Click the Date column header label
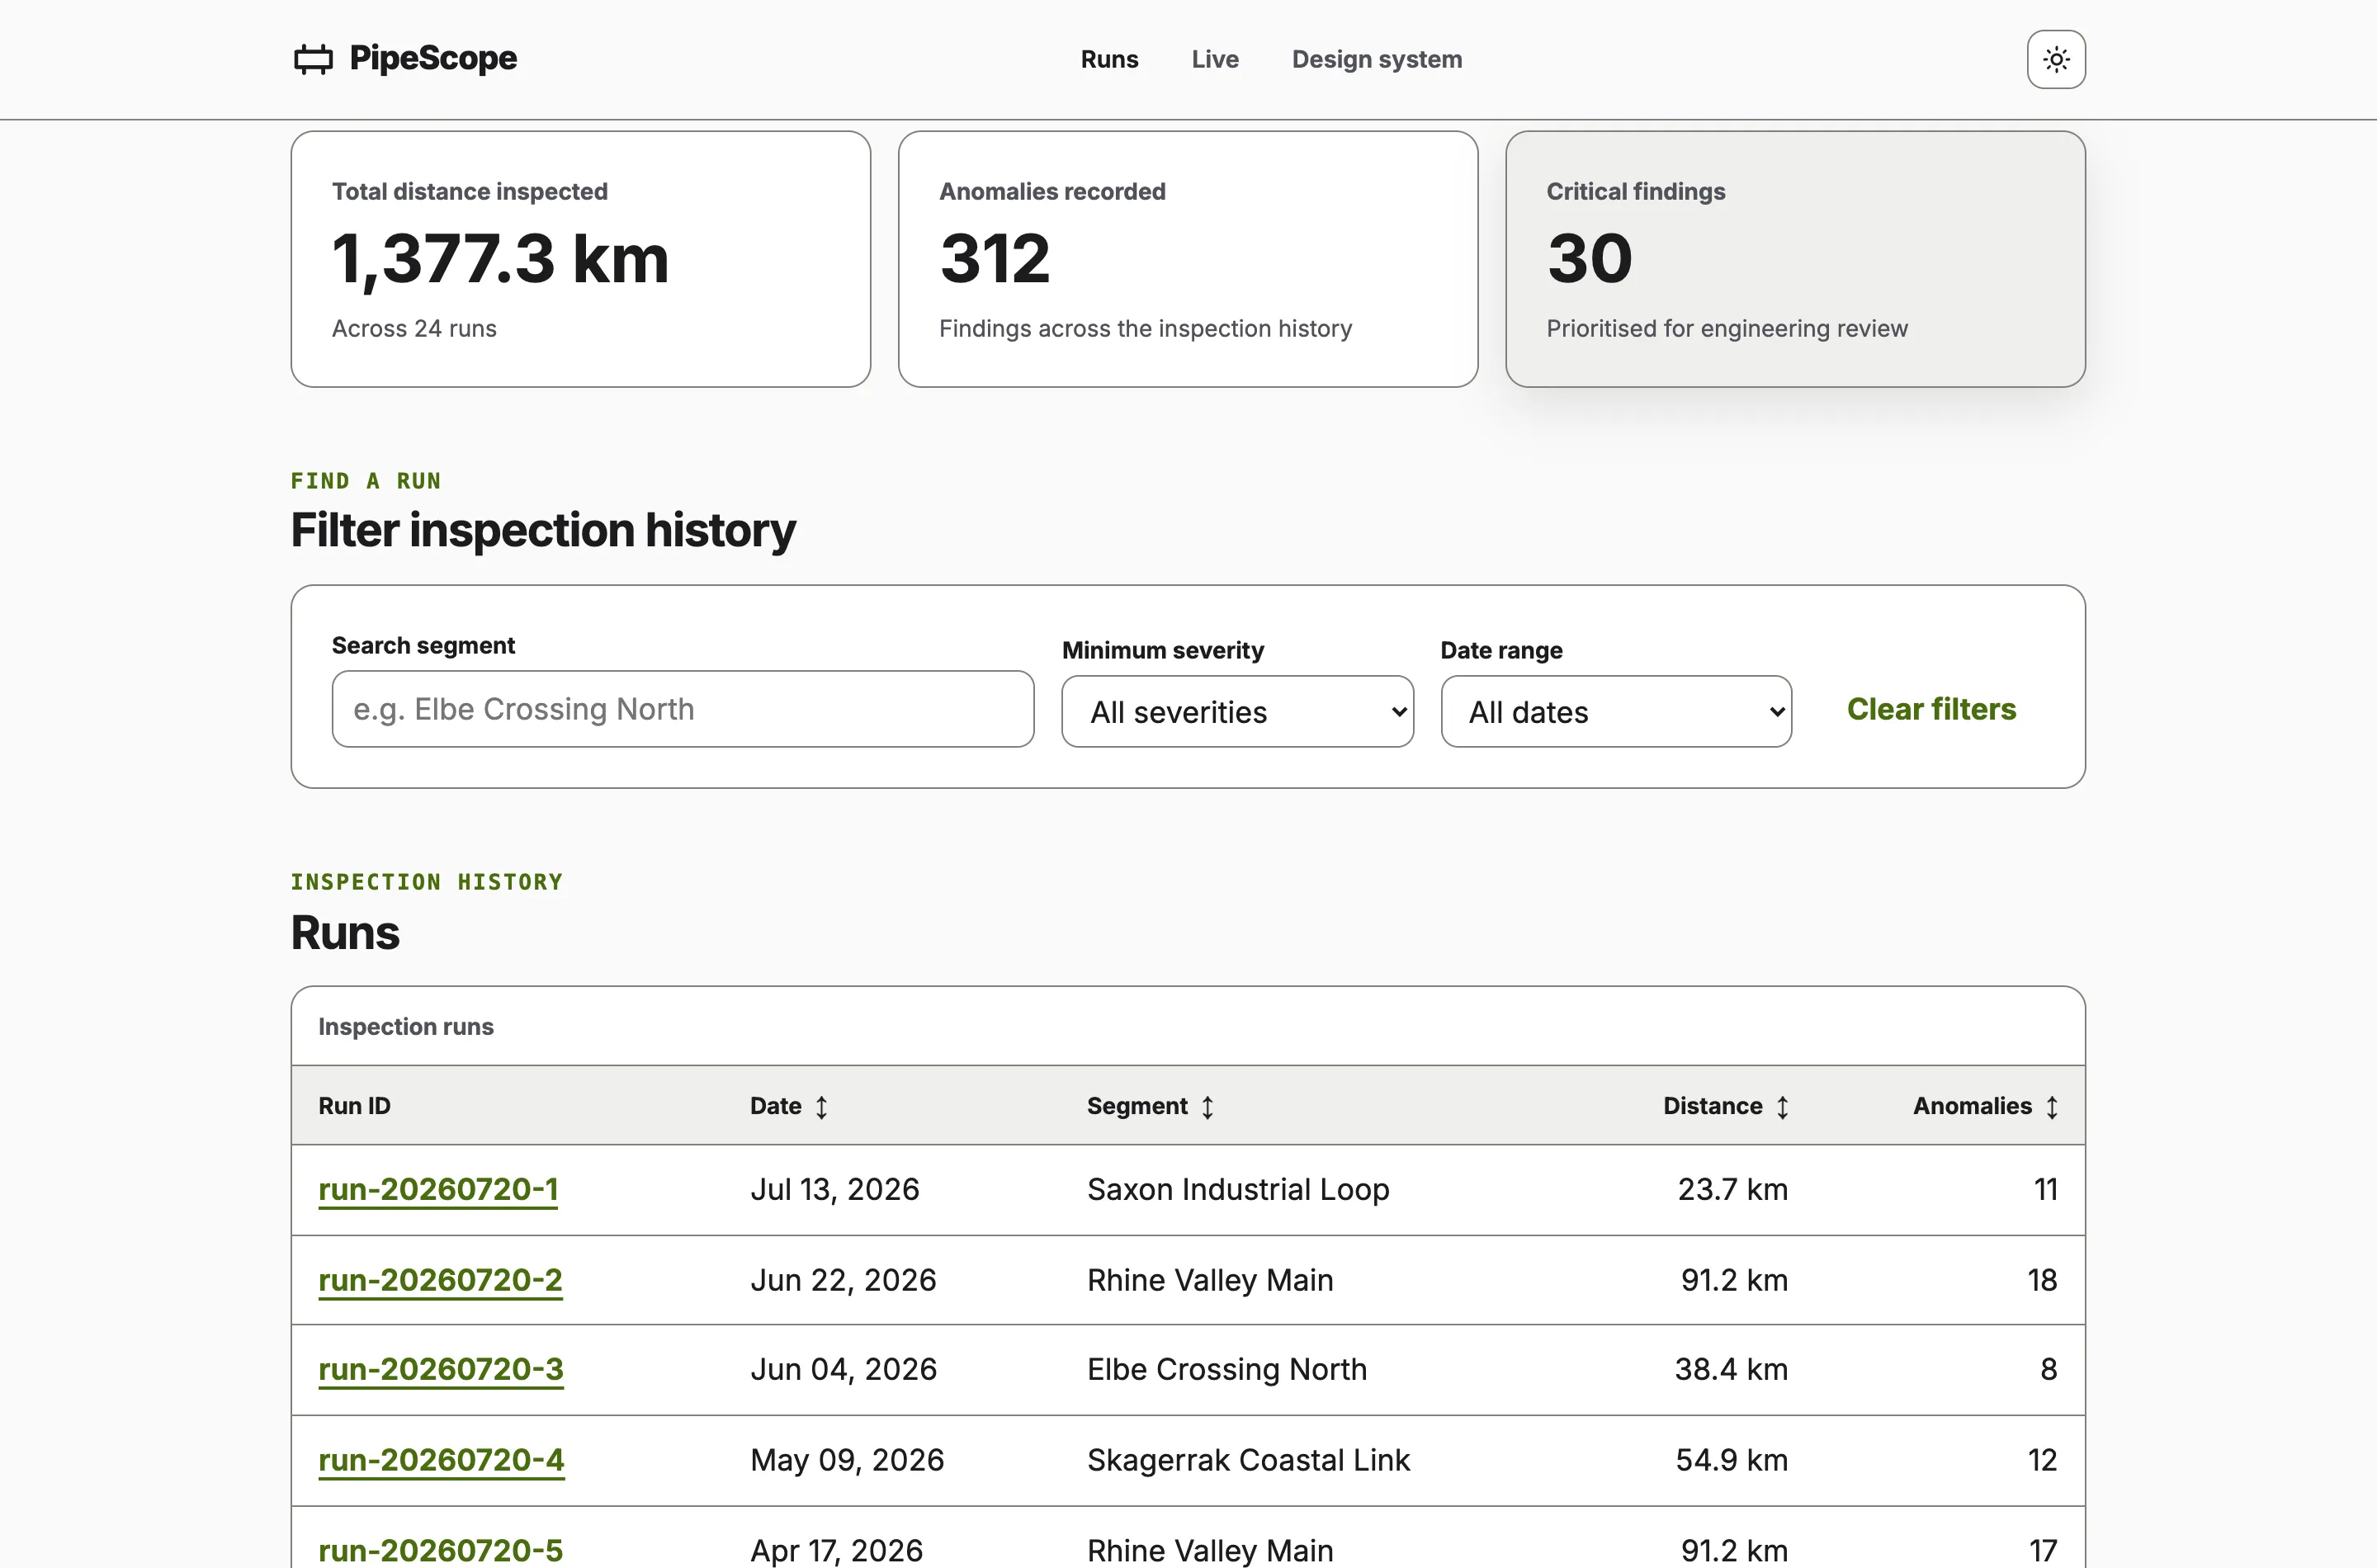Image resolution: width=2377 pixels, height=1568 pixels. coord(776,1106)
